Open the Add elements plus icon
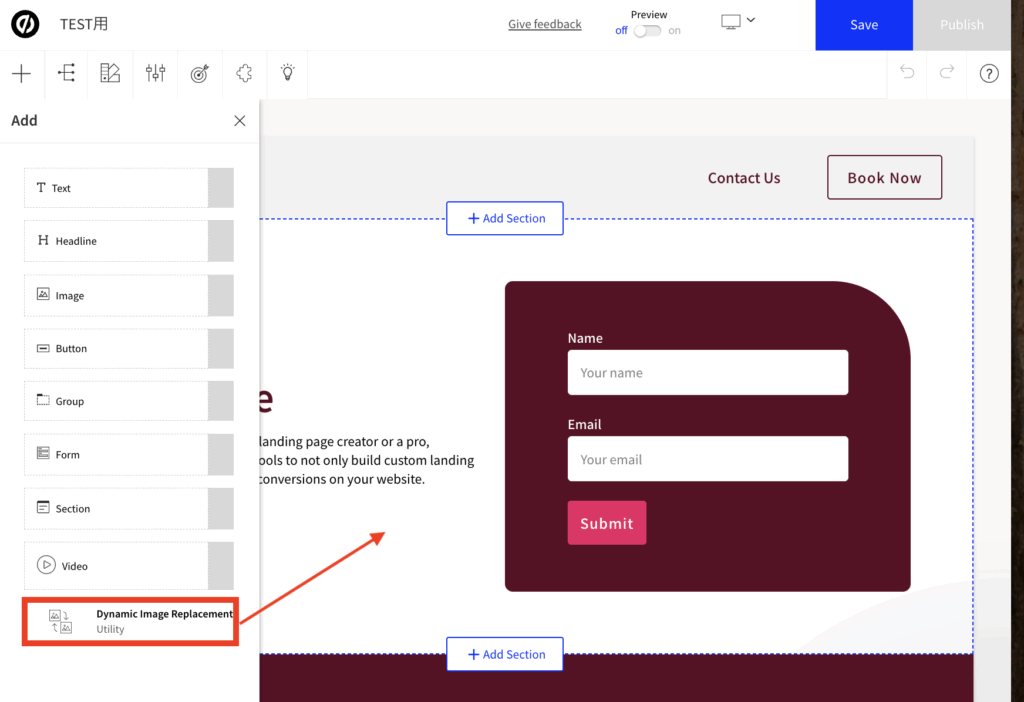The image size is (1024, 702). click(21, 73)
